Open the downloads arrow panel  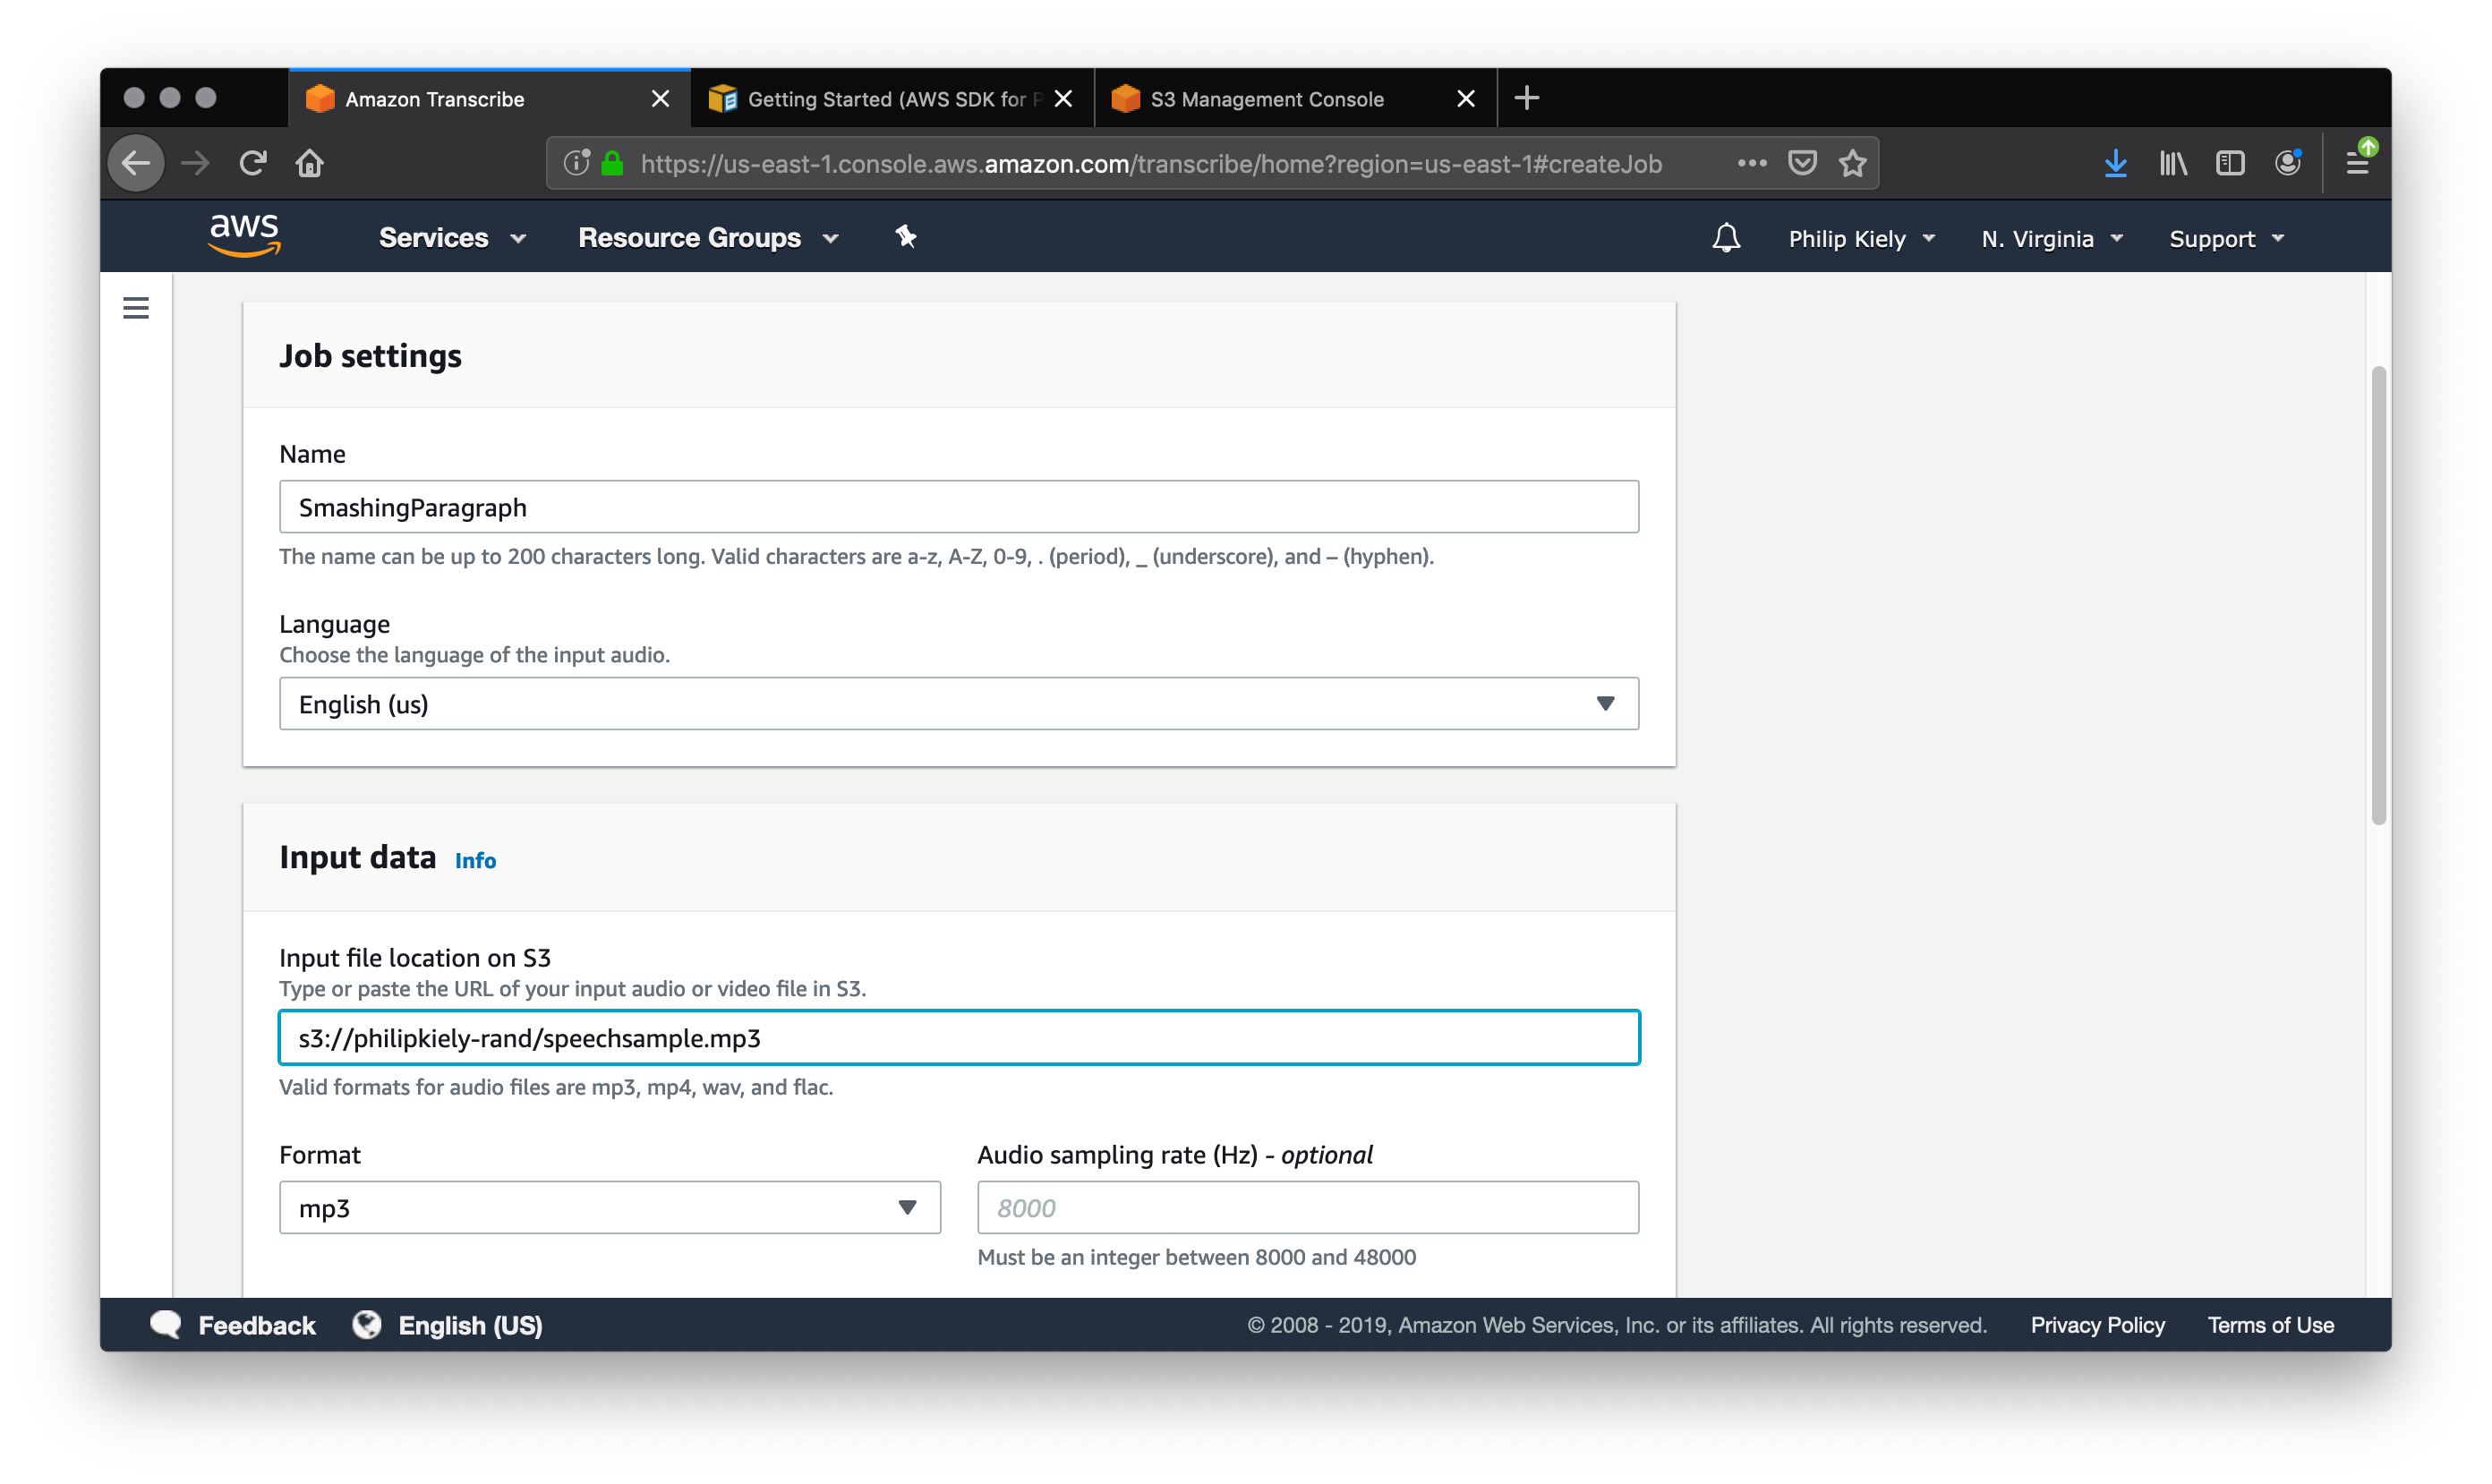pos(2115,163)
